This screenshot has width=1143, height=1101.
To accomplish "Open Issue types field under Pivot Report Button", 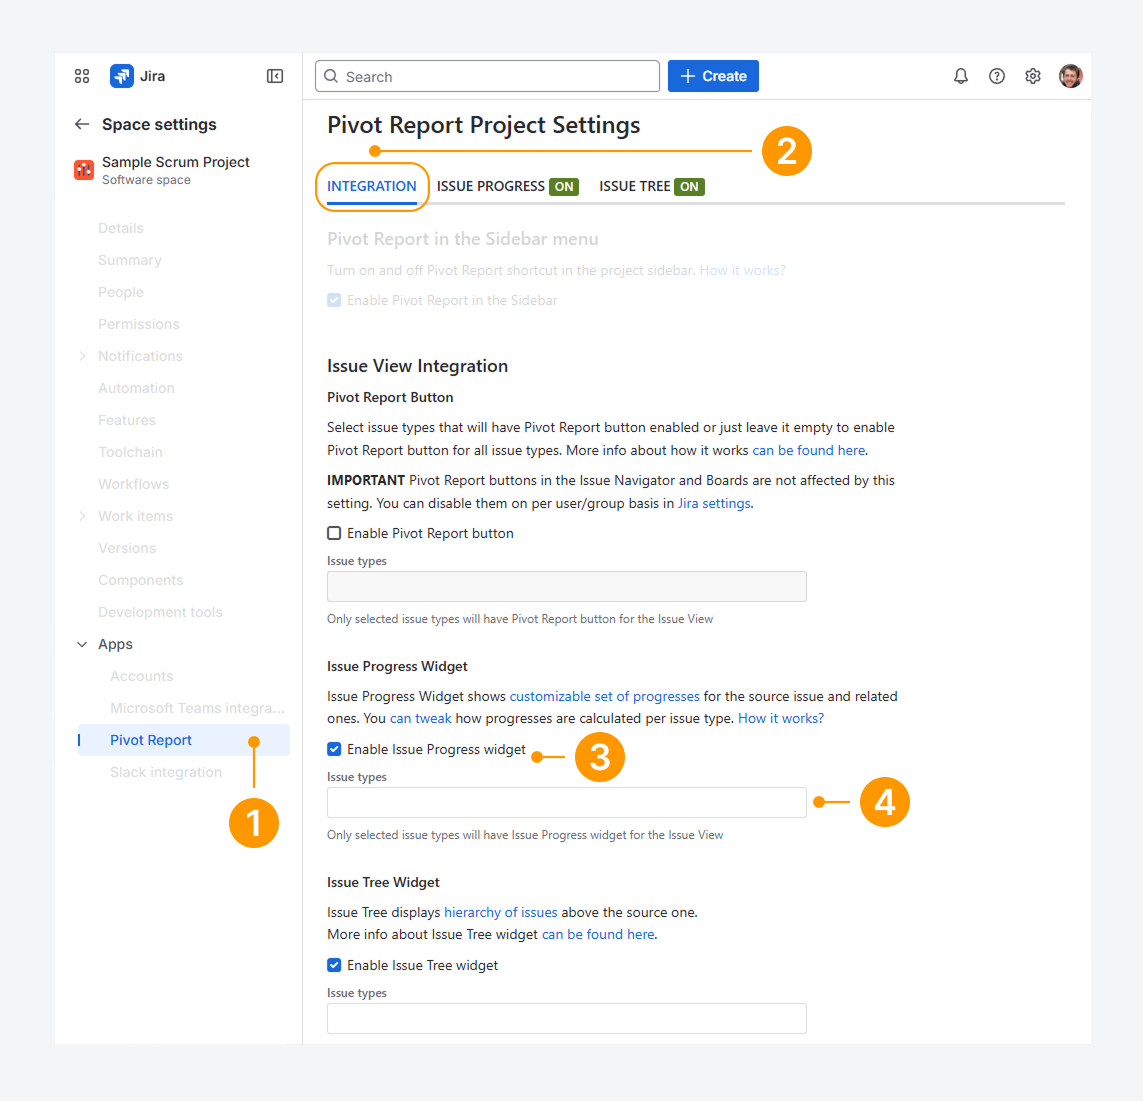I will [566, 586].
